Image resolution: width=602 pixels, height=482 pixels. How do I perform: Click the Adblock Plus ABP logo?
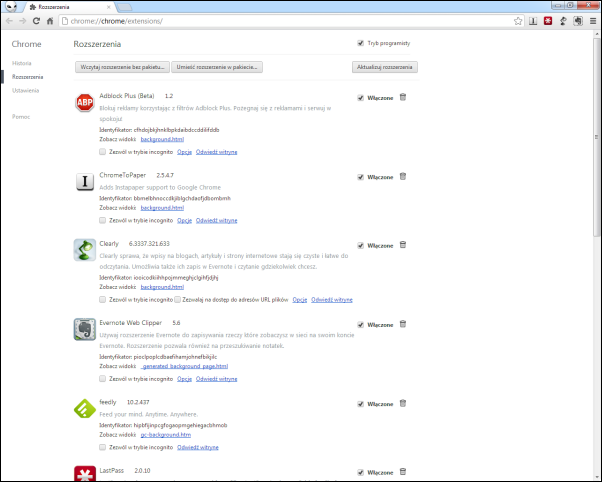coord(84,102)
